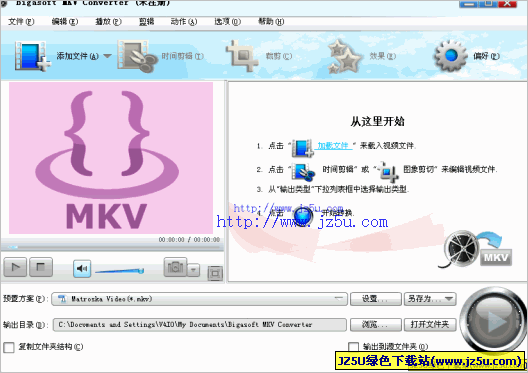The height and width of the screenshot is (373, 528).
Task: Expand the Add File dropdown arrow
Action: [107, 56]
